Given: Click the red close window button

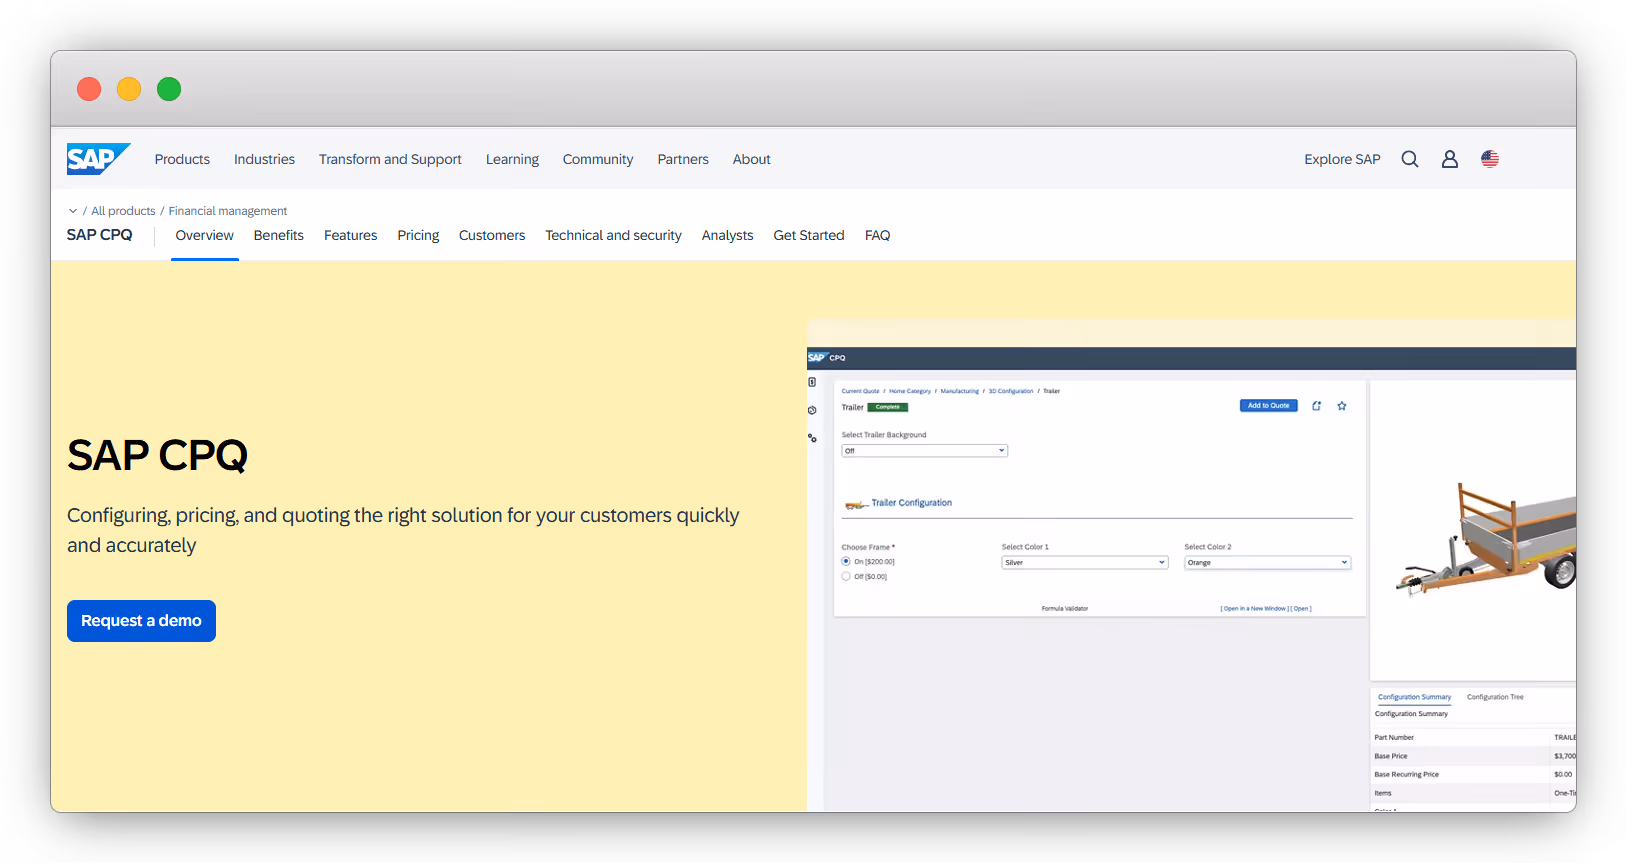Looking at the screenshot, I should [89, 89].
